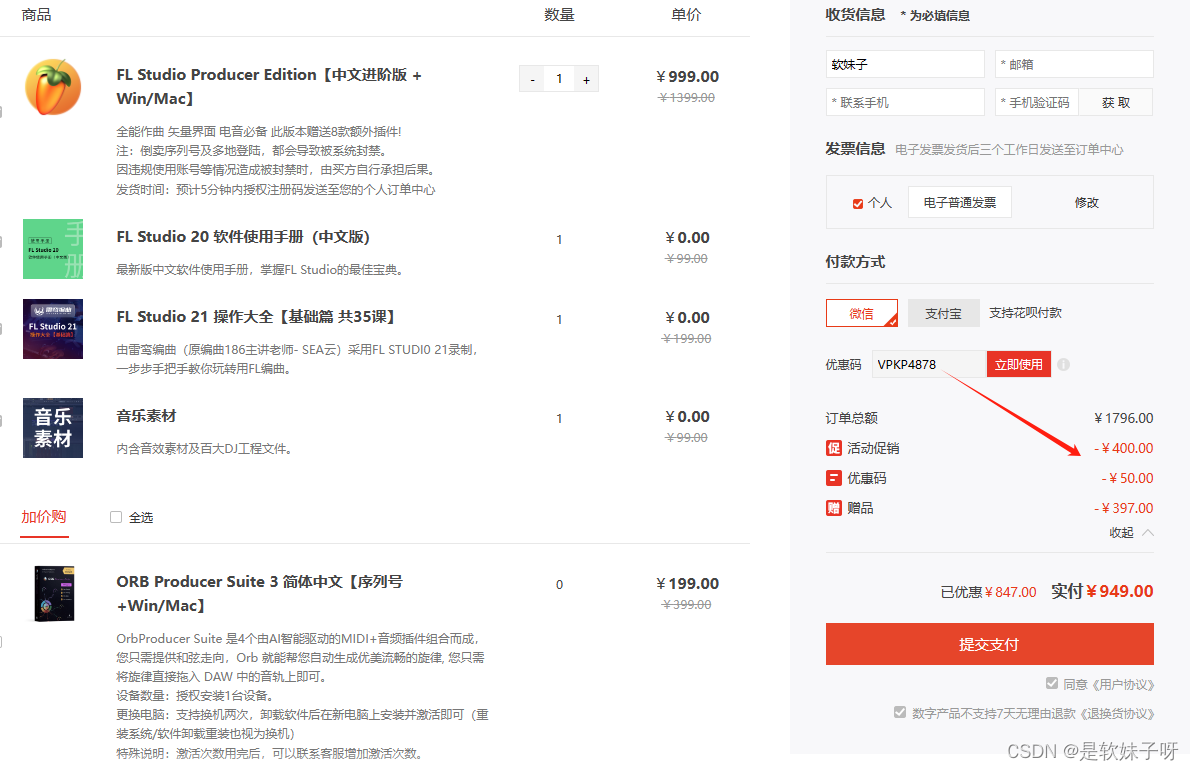Click the FL Studio price ¥999.00

[x=688, y=77]
